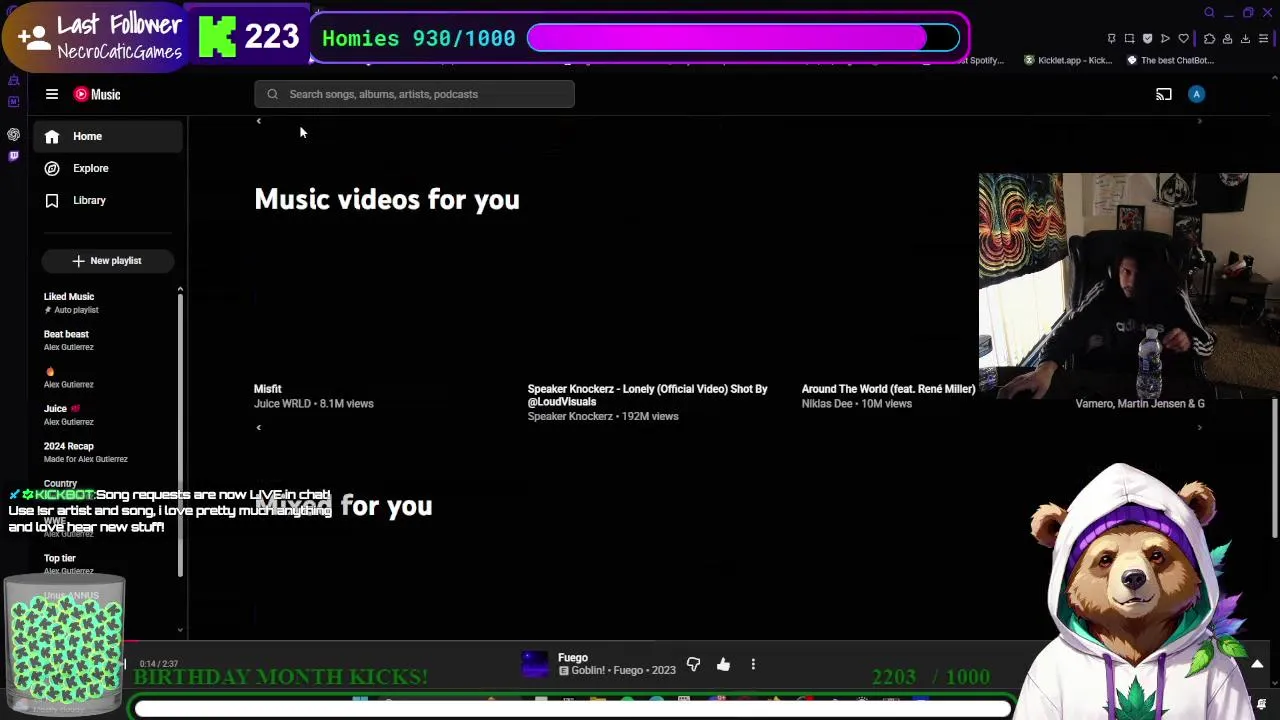Open the three-dot menu for Fuego

753,664
